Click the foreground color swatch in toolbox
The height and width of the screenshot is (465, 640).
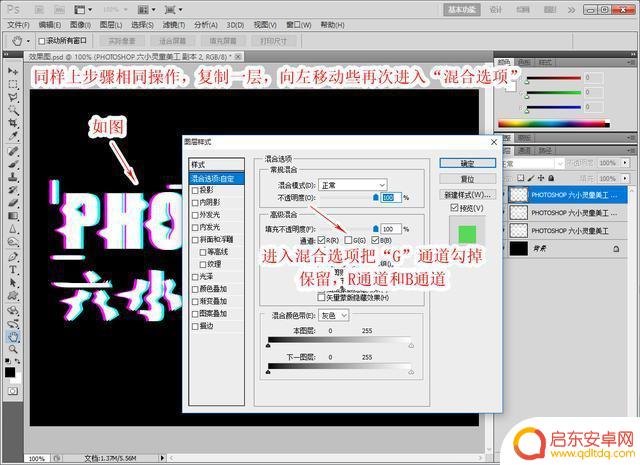10,372
